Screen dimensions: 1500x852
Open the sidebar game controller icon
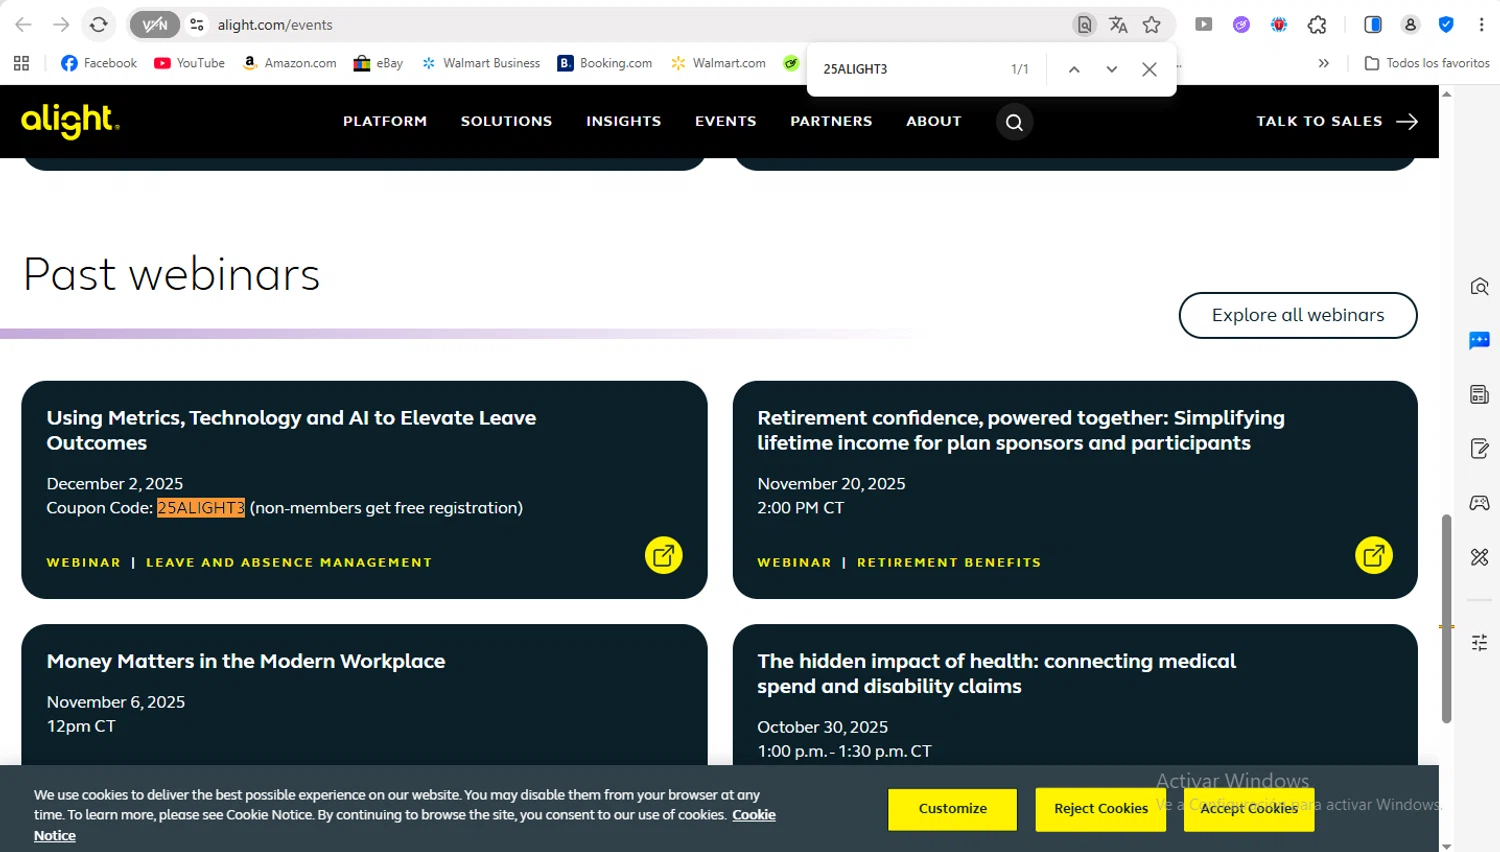click(x=1480, y=502)
